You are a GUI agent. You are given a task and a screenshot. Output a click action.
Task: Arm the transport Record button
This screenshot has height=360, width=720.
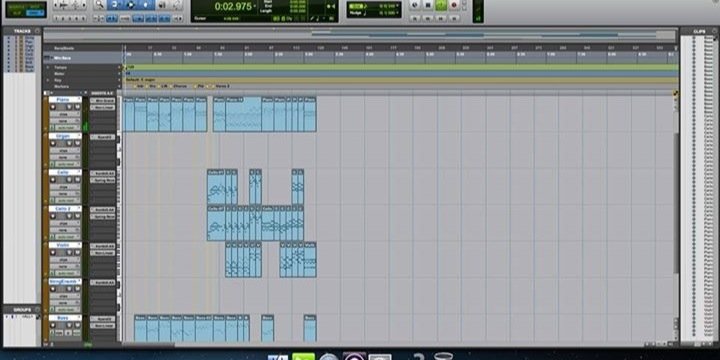pyautogui.click(x=454, y=5)
